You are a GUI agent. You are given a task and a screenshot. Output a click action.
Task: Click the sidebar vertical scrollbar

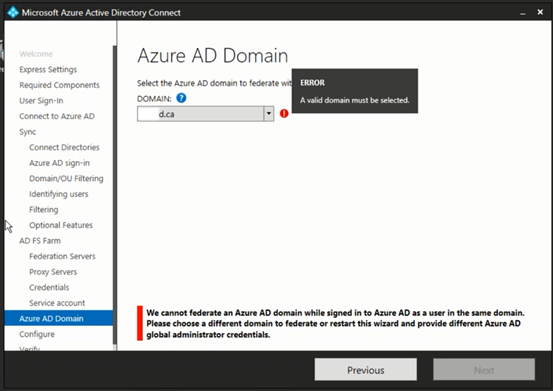coord(115,194)
